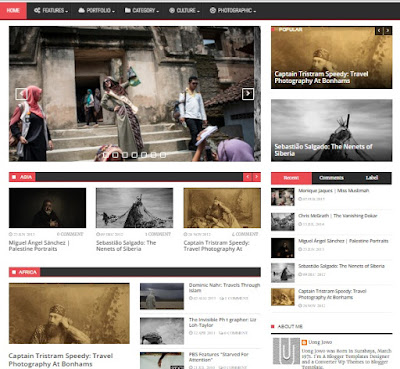This screenshot has height=369, width=400.
Task: Open the Category dropdown menu
Action: (142, 11)
